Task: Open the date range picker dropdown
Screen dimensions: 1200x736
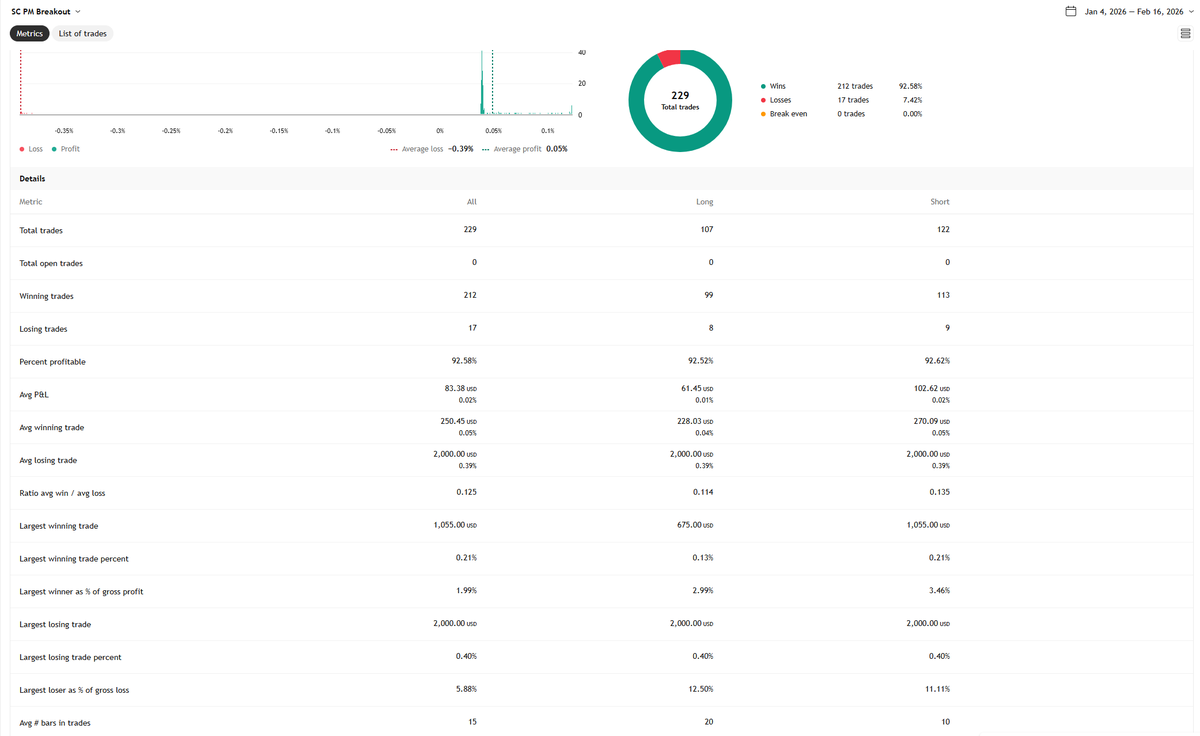Action: coord(1137,12)
